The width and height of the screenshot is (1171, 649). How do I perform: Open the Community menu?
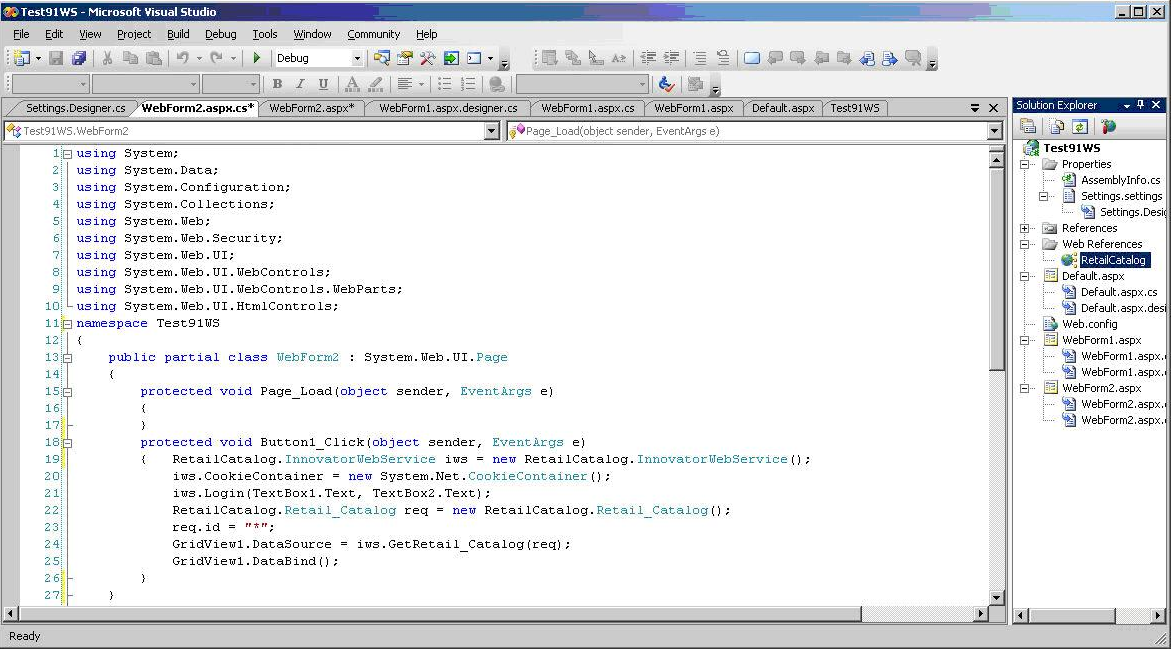[373, 34]
